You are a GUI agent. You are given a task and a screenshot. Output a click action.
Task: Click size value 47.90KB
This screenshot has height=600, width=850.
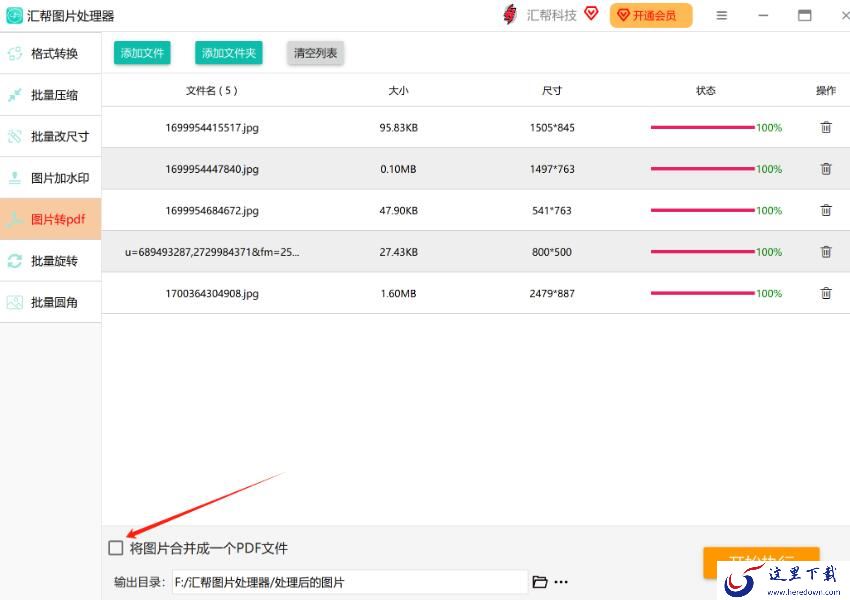tap(398, 211)
